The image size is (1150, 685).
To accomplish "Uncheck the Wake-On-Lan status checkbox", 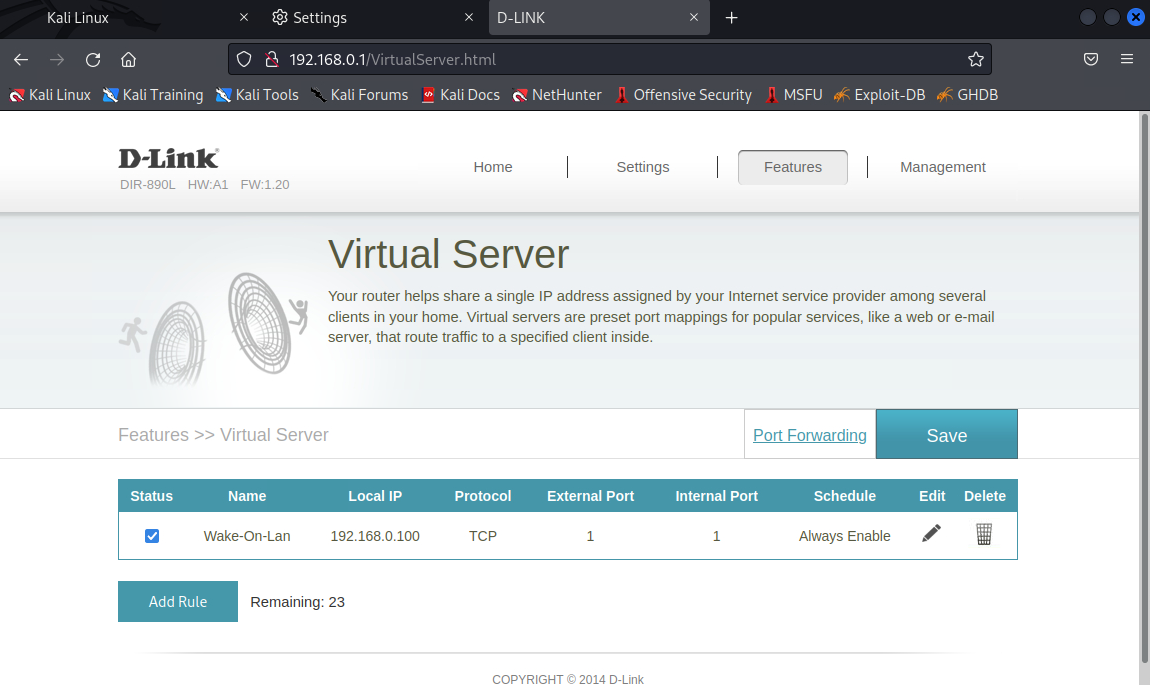I will (152, 536).
